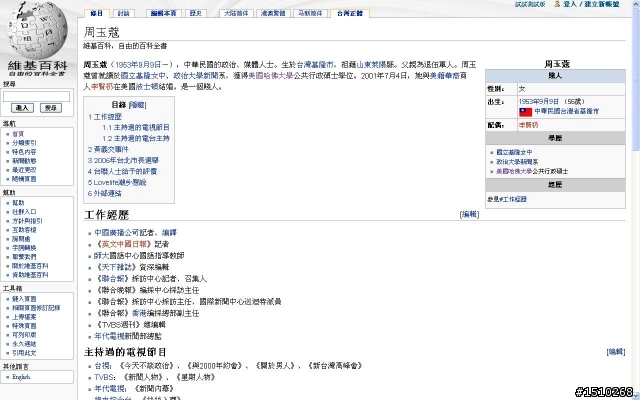The width and height of the screenshot is (640, 400).
Task: Jump to contents entry 1.2 主持過的電台
Action: (x=136, y=138)
